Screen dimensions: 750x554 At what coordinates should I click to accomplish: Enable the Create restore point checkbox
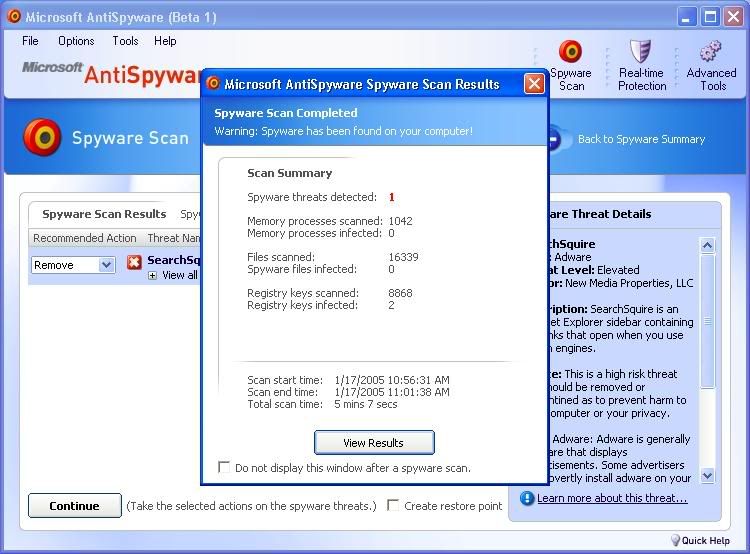[x=393, y=505]
